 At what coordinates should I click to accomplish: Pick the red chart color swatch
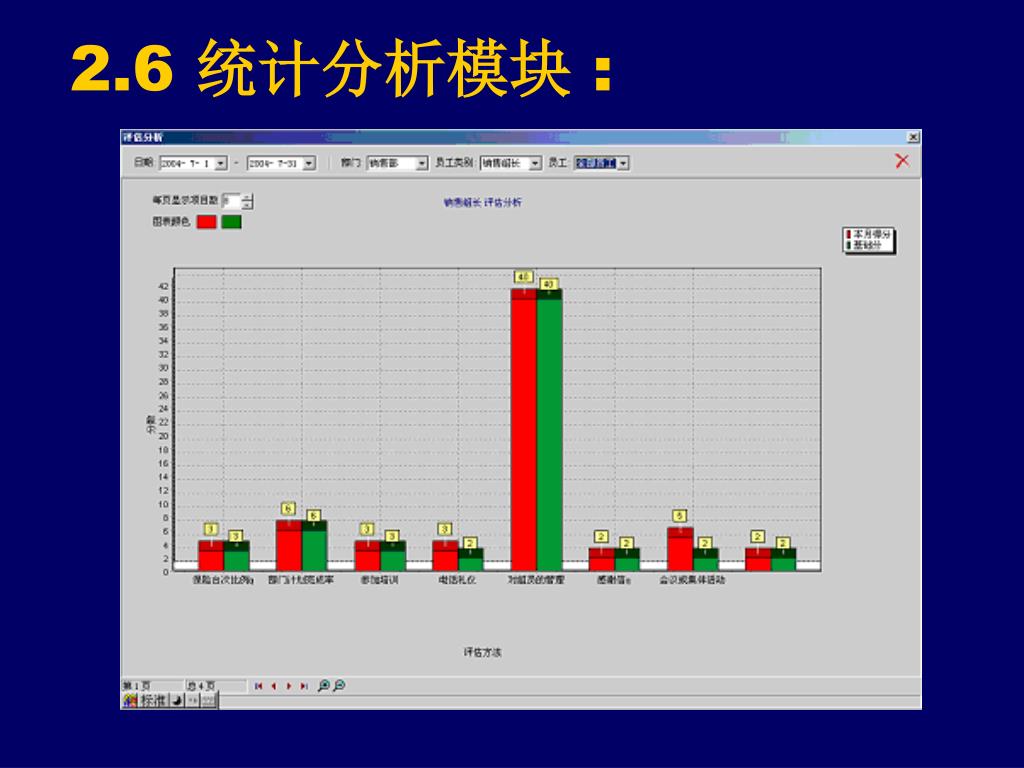[206, 222]
